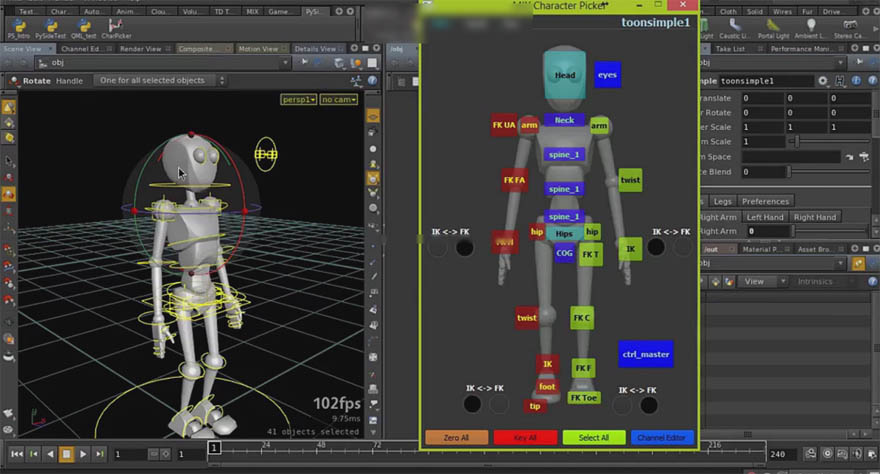
Task: Pick the ctrl_master control
Action: pos(646,354)
